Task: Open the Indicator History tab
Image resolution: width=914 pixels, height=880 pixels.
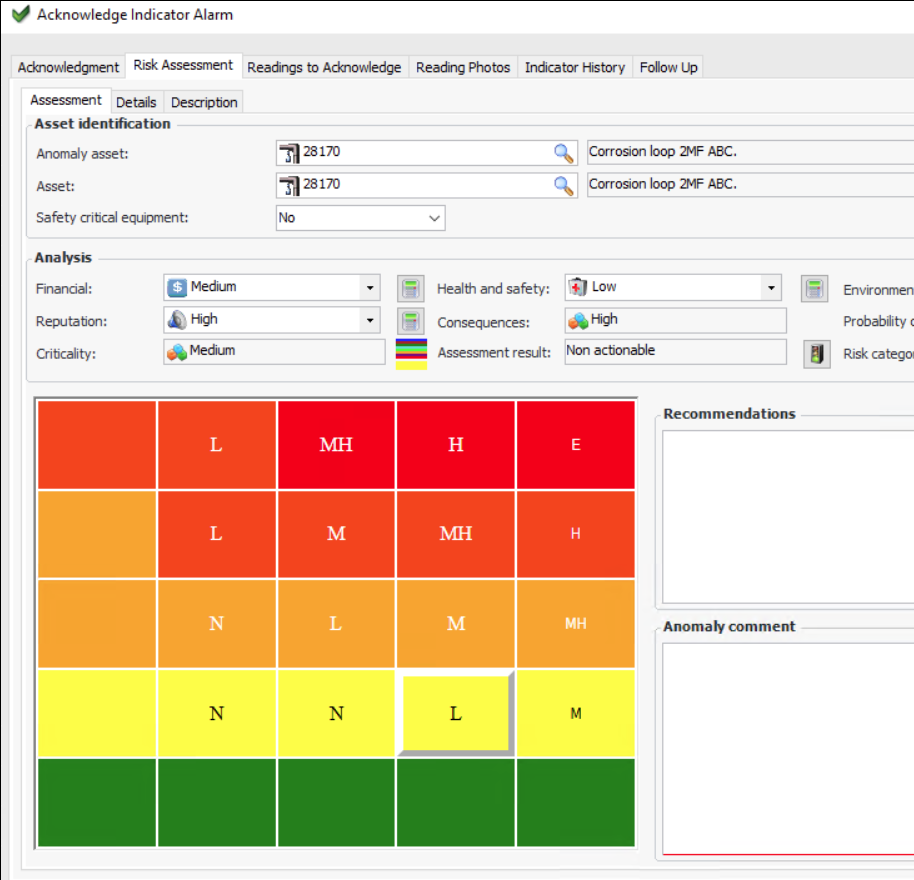Action: [574, 67]
